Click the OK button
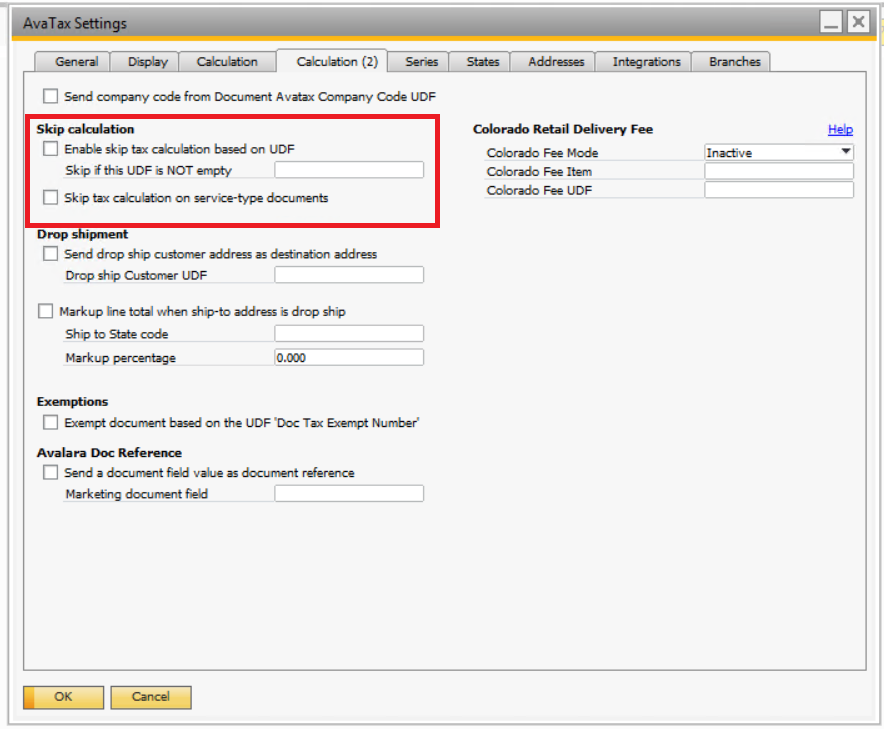This screenshot has height=729, width=884. point(63,697)
